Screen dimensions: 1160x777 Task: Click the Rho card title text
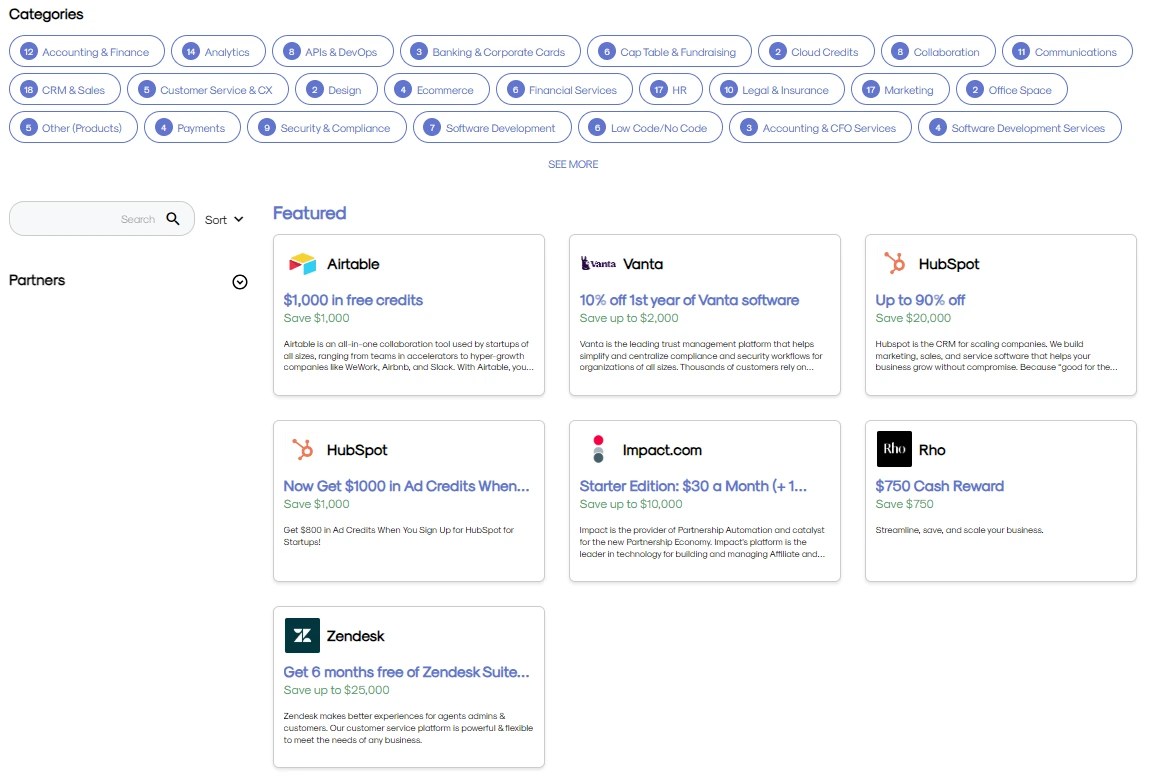point(932,450)
